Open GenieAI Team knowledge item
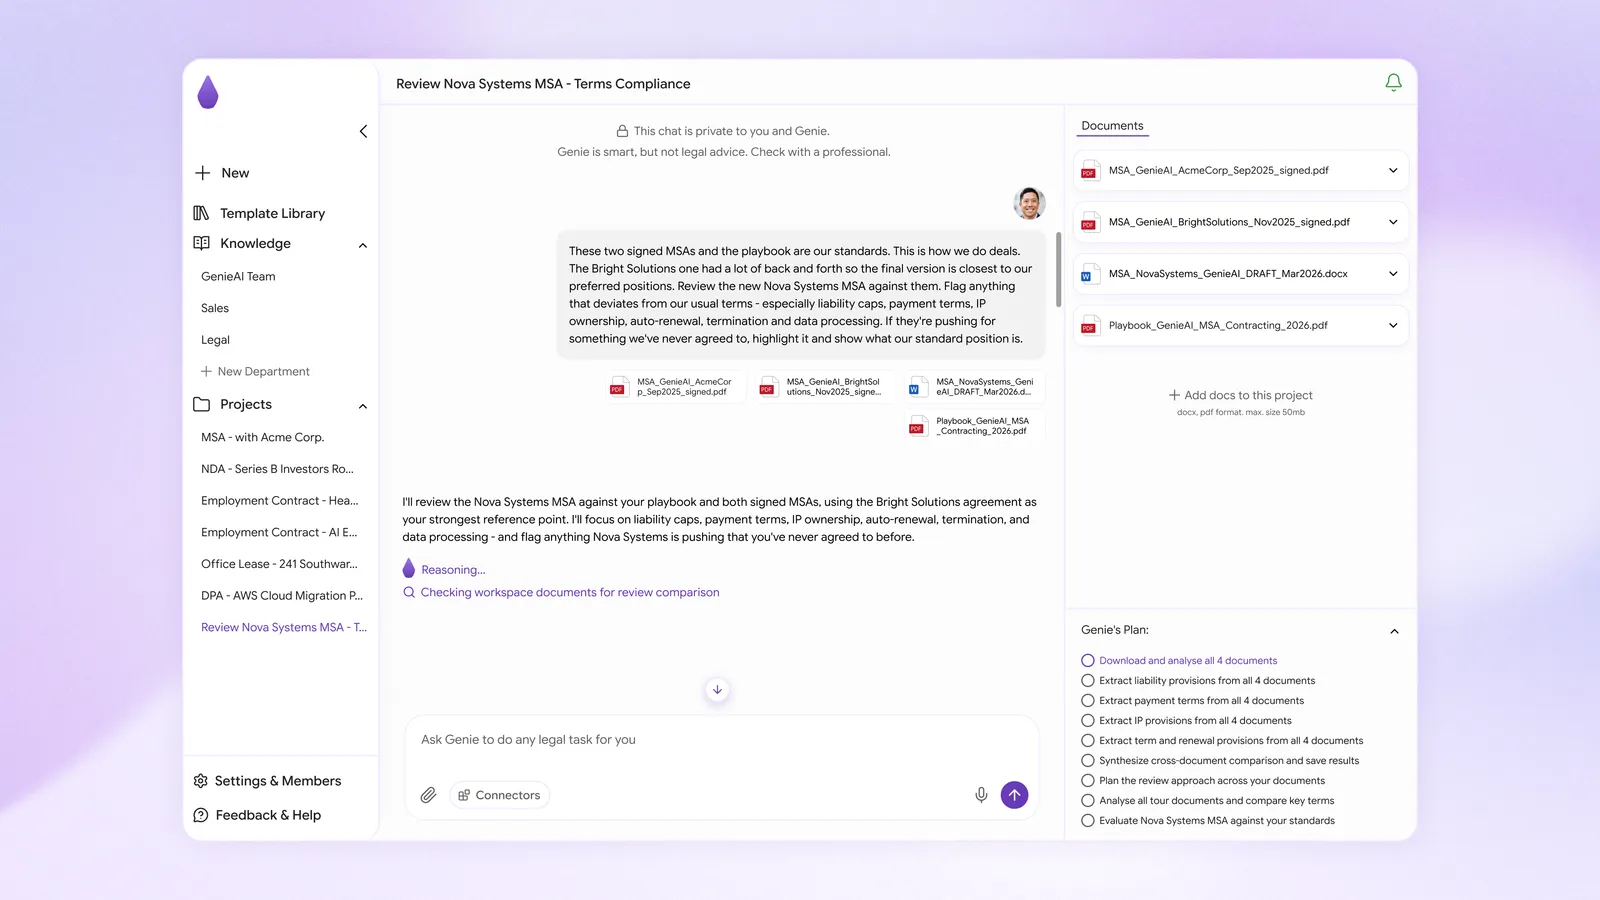 (238, 277)
